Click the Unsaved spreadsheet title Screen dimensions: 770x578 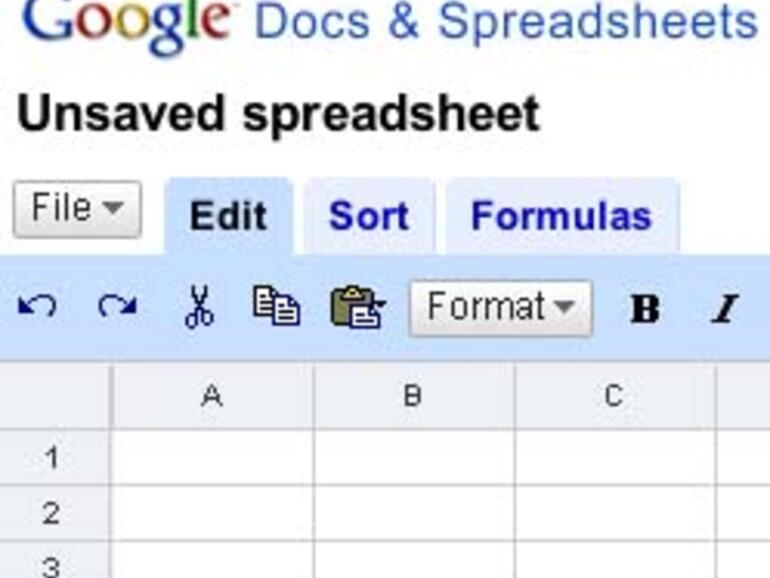coord(278,114)
